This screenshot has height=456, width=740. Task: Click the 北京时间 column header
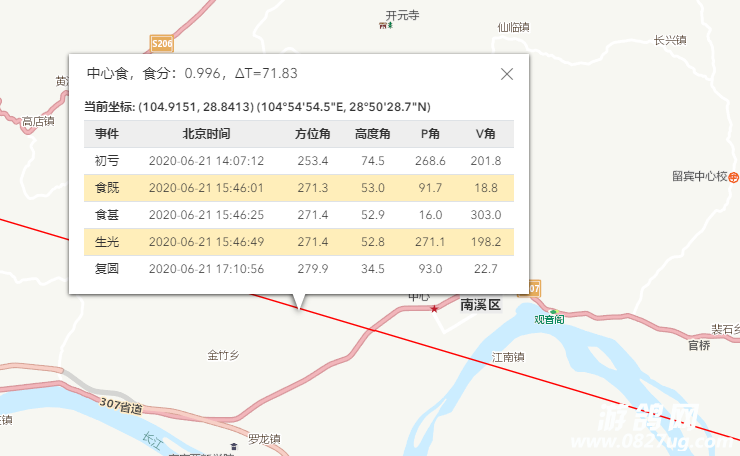(206, 134)
